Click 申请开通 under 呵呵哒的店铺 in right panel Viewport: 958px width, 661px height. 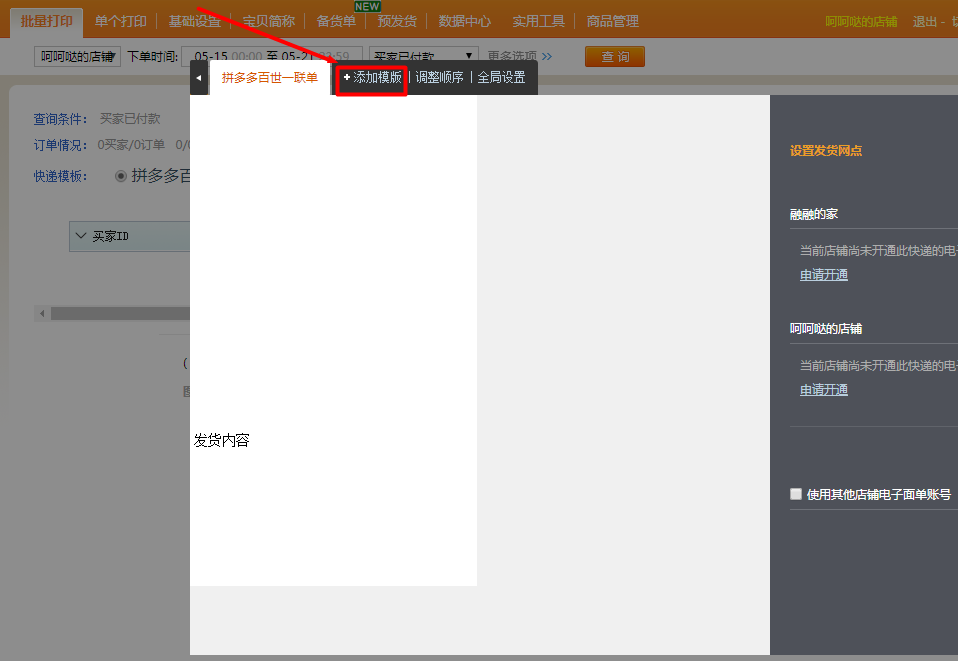point(823,390)
